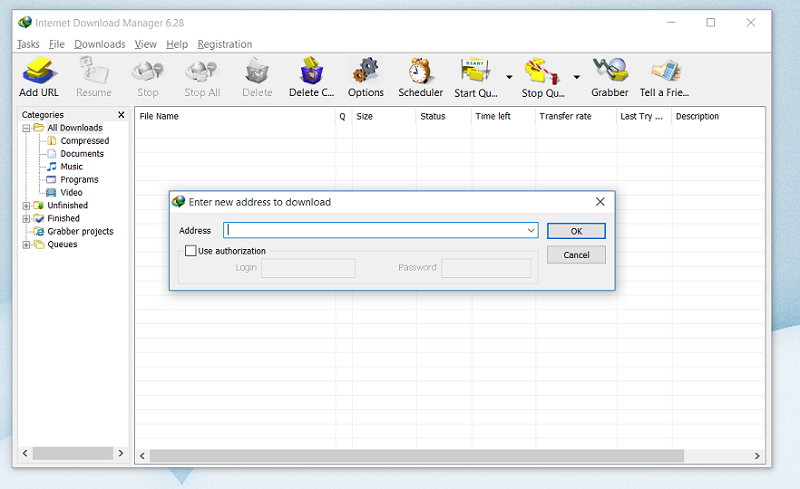Open the Help menu
This screenshot has width=800, height=489.
177,44
